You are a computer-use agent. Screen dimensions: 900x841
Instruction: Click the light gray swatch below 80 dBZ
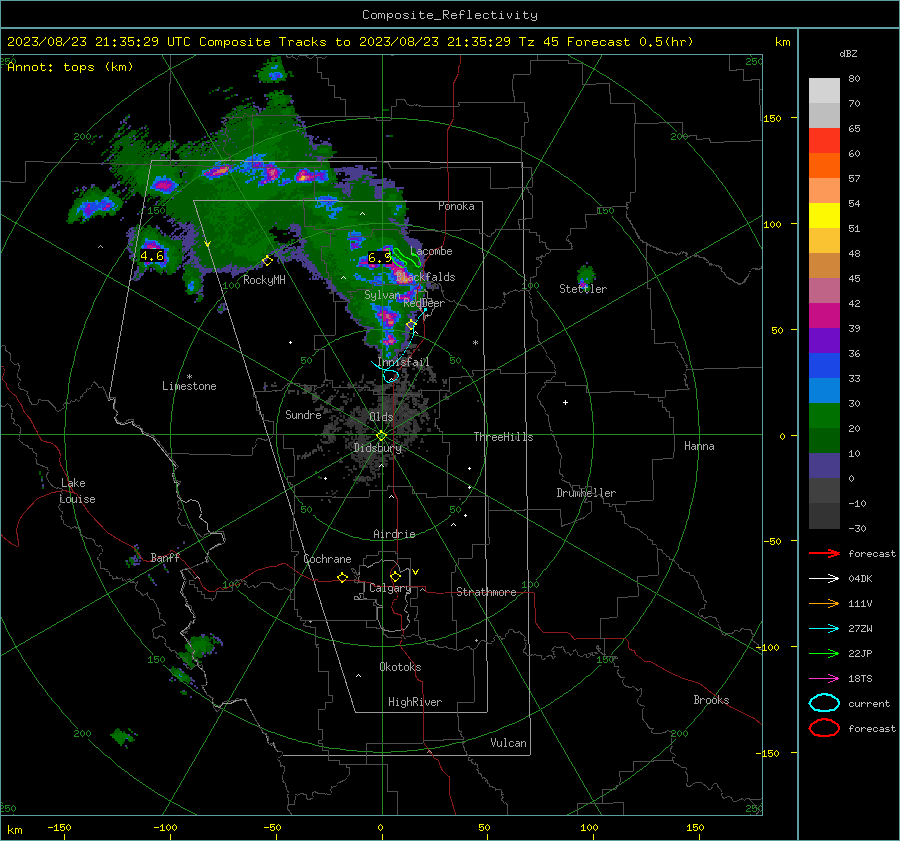click(824, 91)
